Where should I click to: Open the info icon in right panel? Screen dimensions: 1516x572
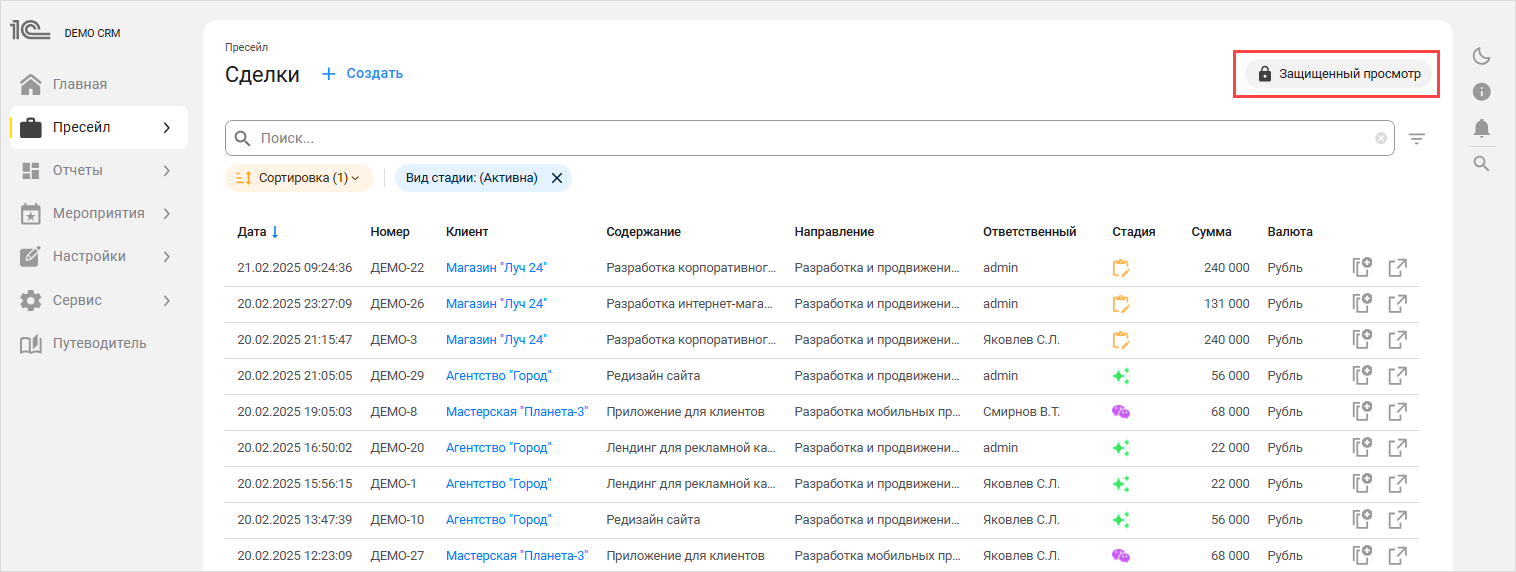(x=1482, y=92)
